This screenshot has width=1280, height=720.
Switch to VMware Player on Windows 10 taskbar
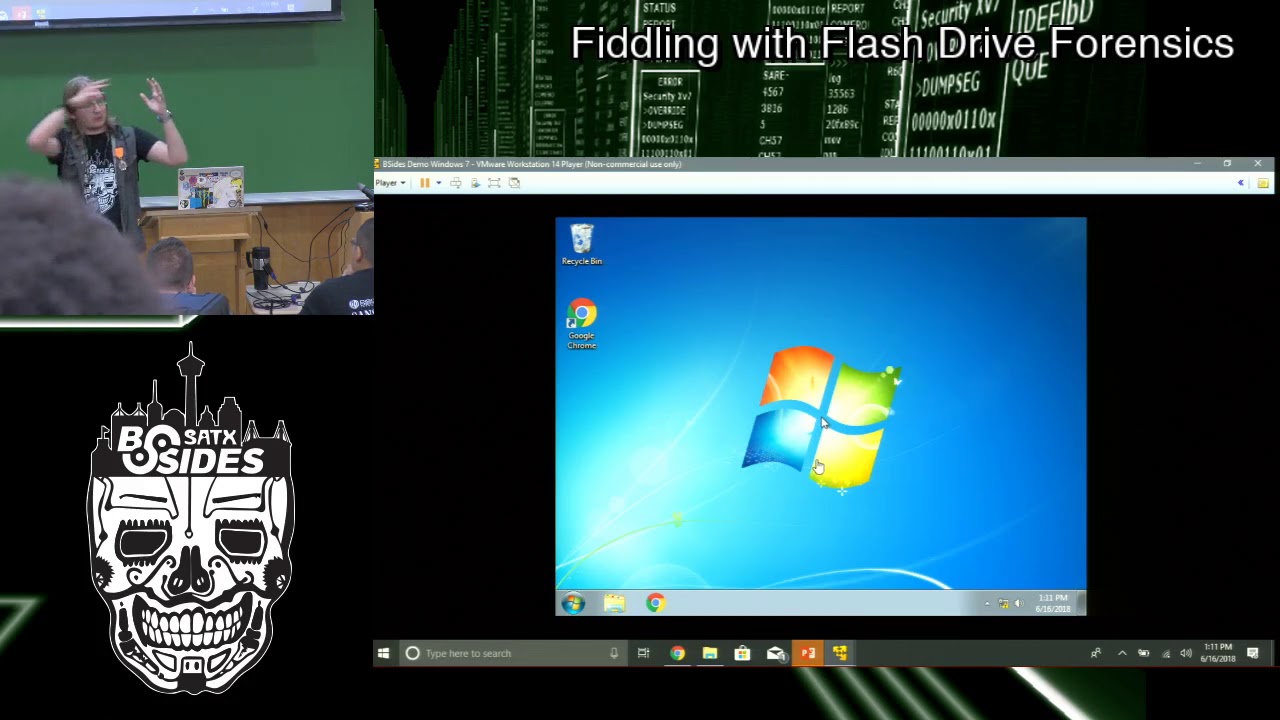(x=840, y=653)
